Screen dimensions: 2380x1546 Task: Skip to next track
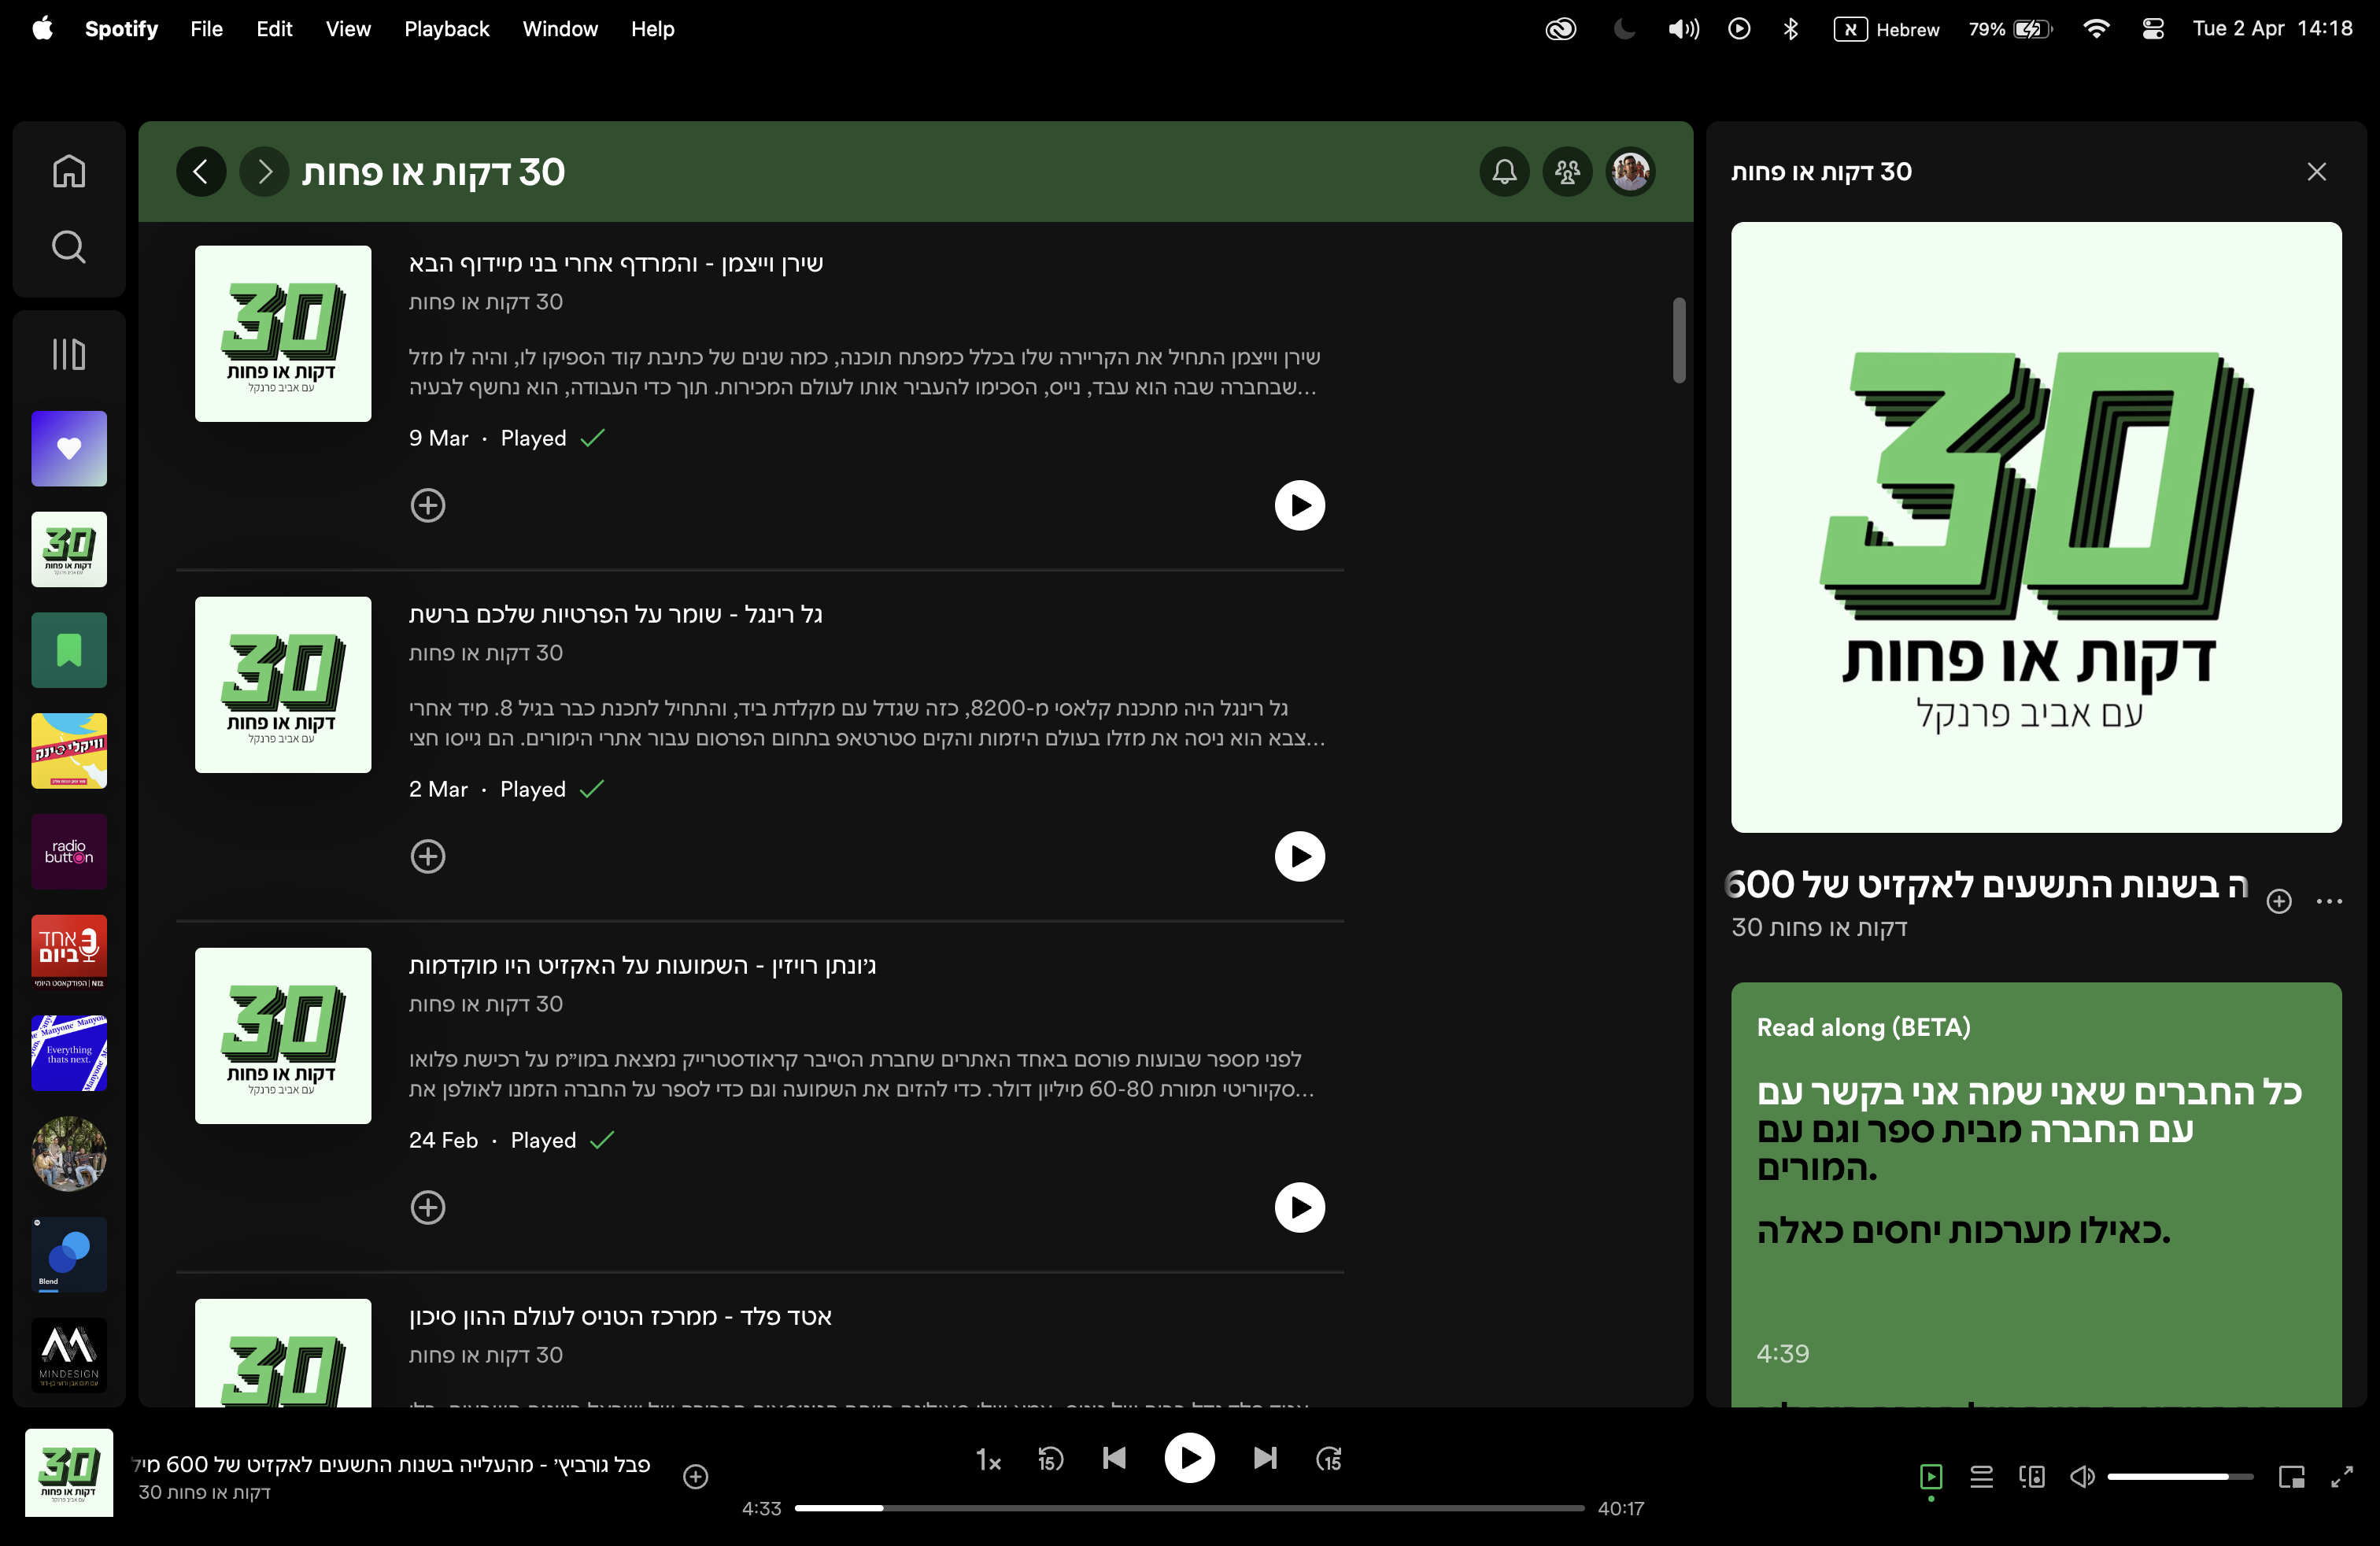1265,1459
